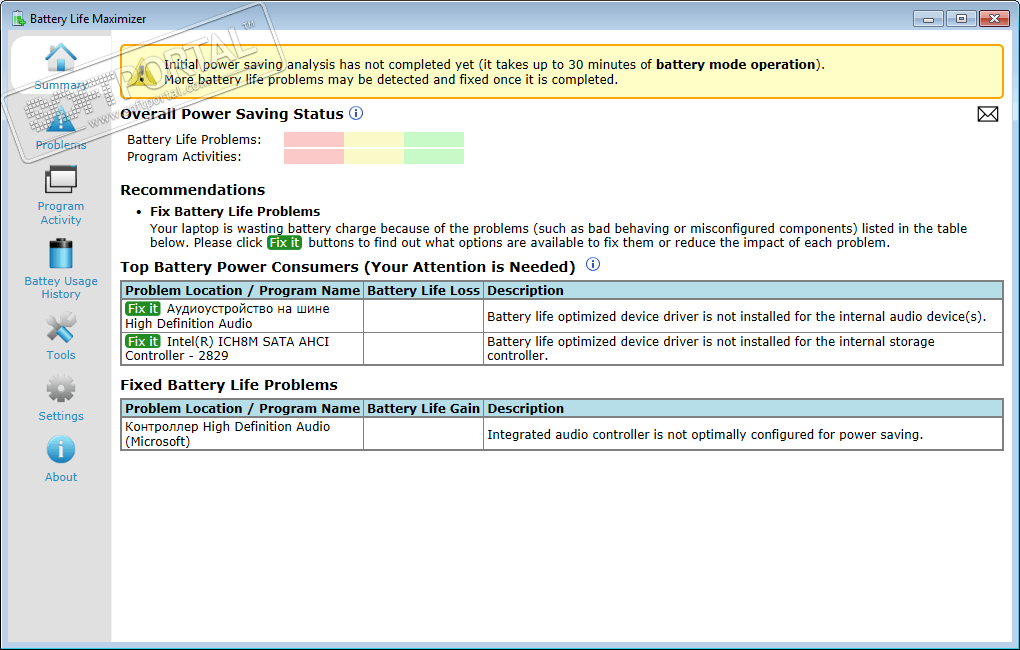Screen dimensions: 1020x650
Task: Select the Program Activity label
Action: pyautogui.click(x=60, y=213)
